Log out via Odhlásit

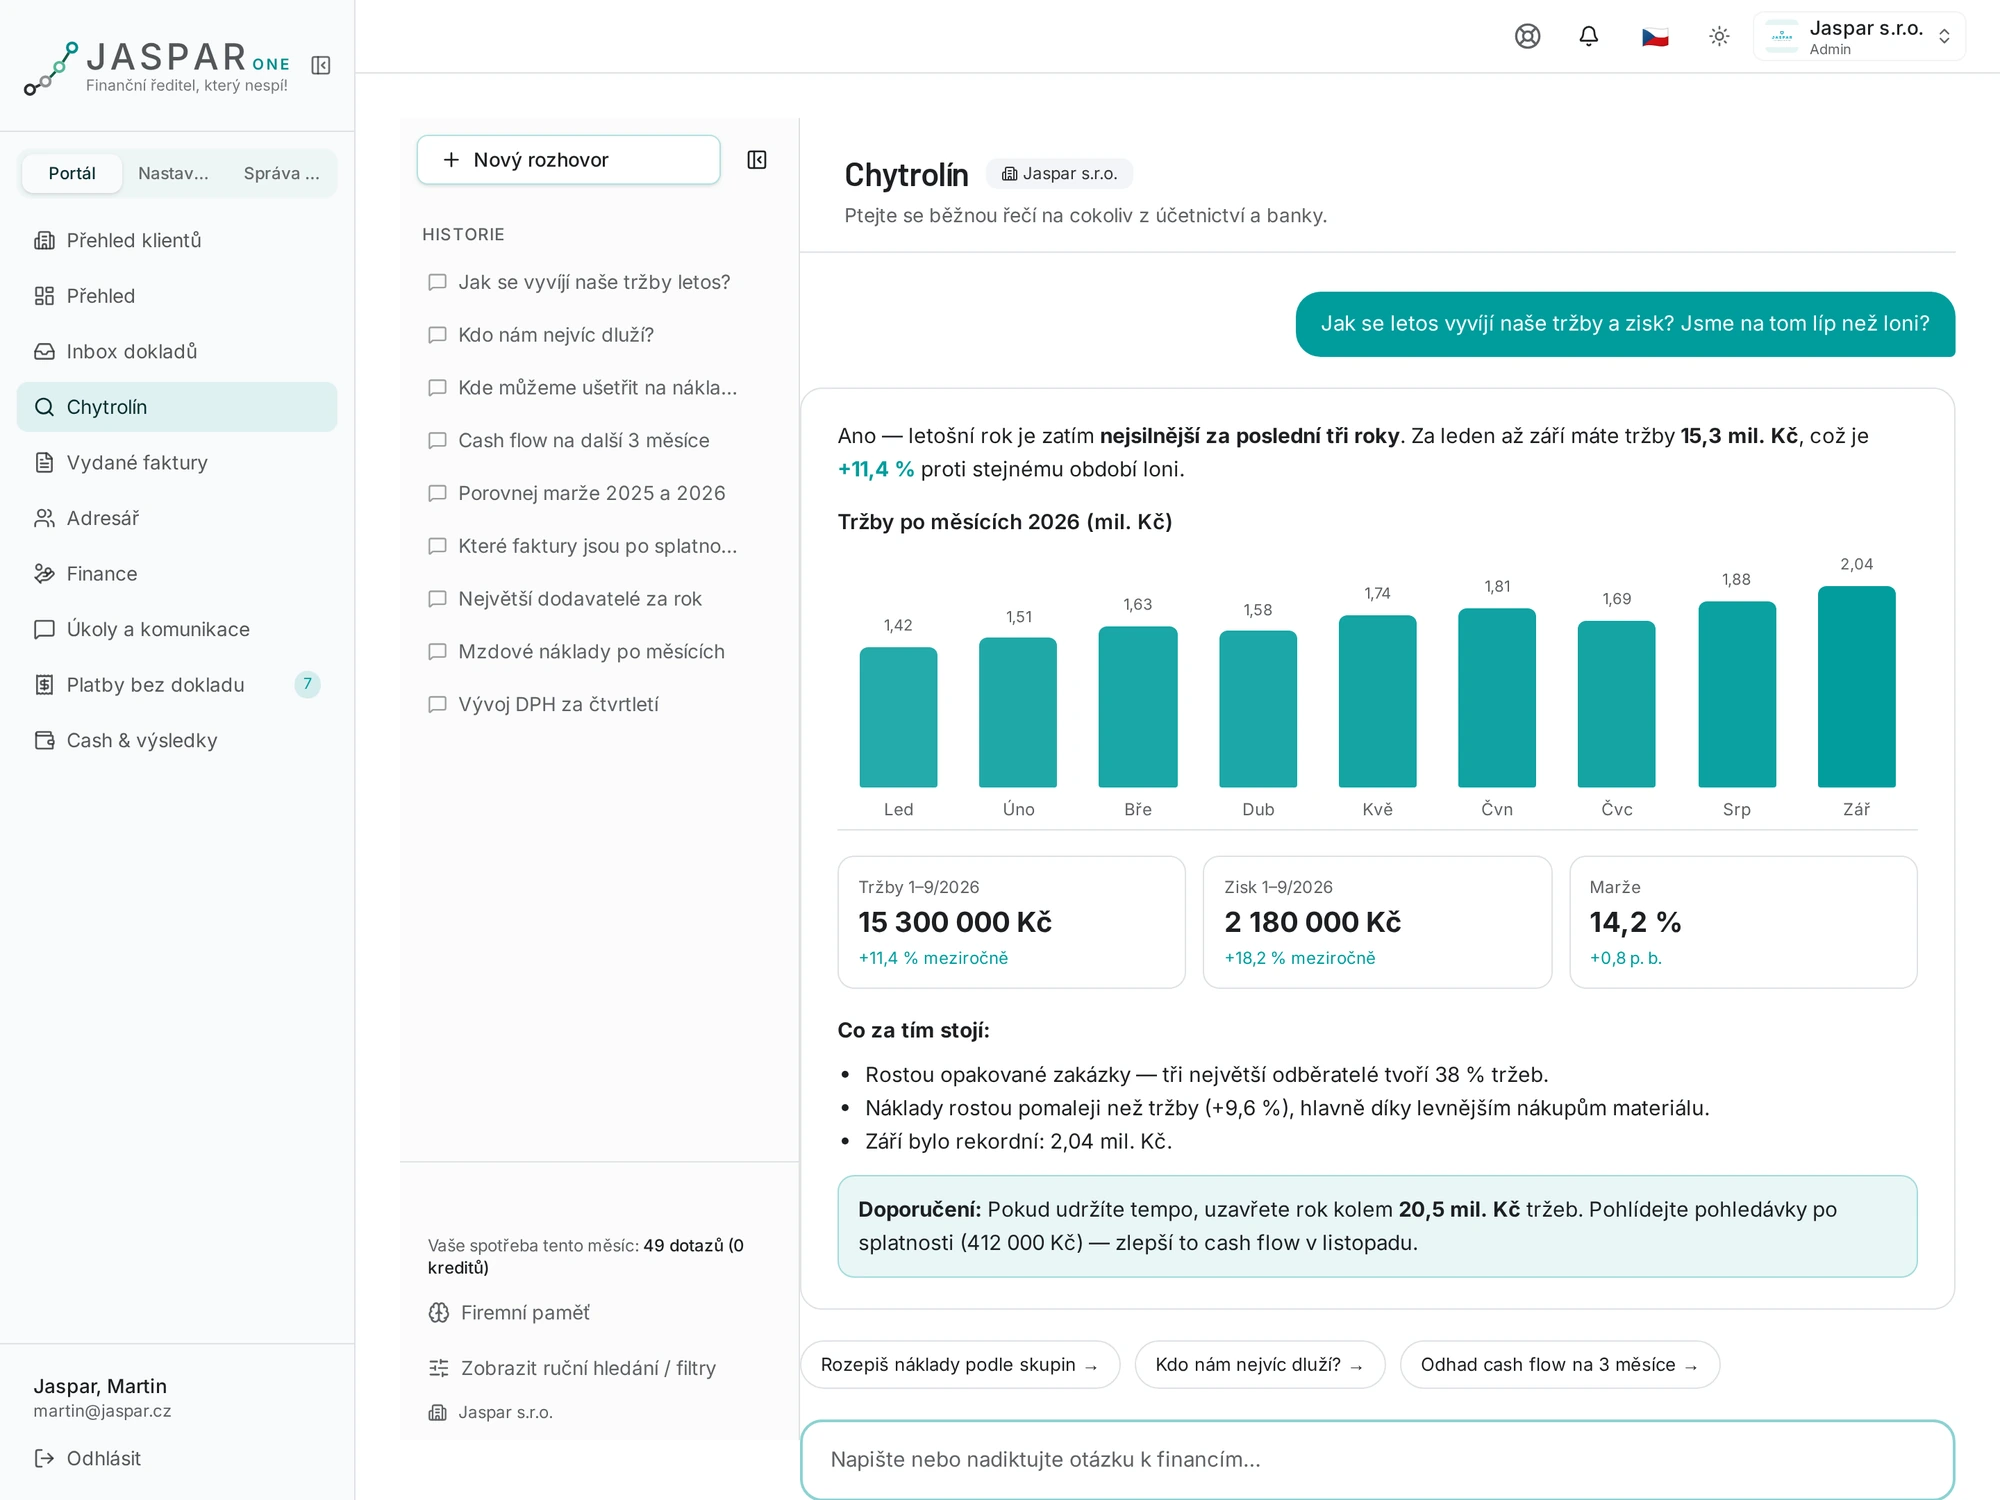click(87, 1458)
